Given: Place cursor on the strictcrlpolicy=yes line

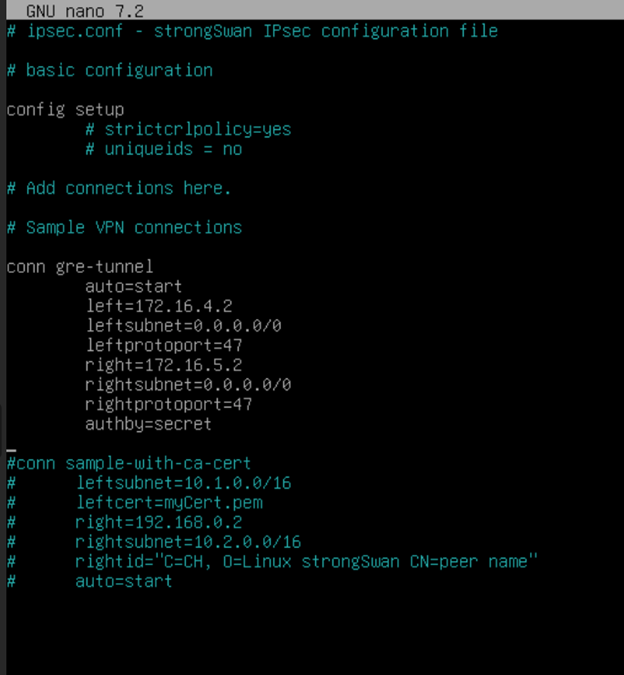Looking at the screenshot, I should tap(188, 129).
